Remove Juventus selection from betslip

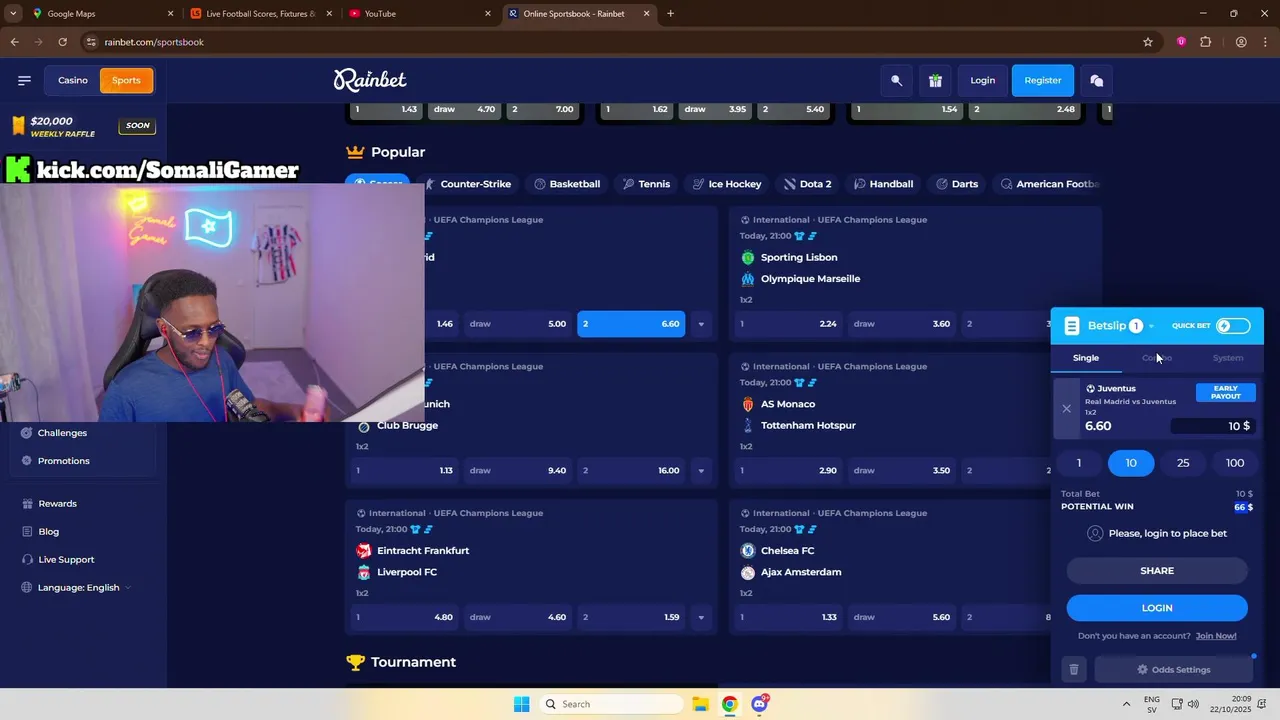tap(1066, 408)
